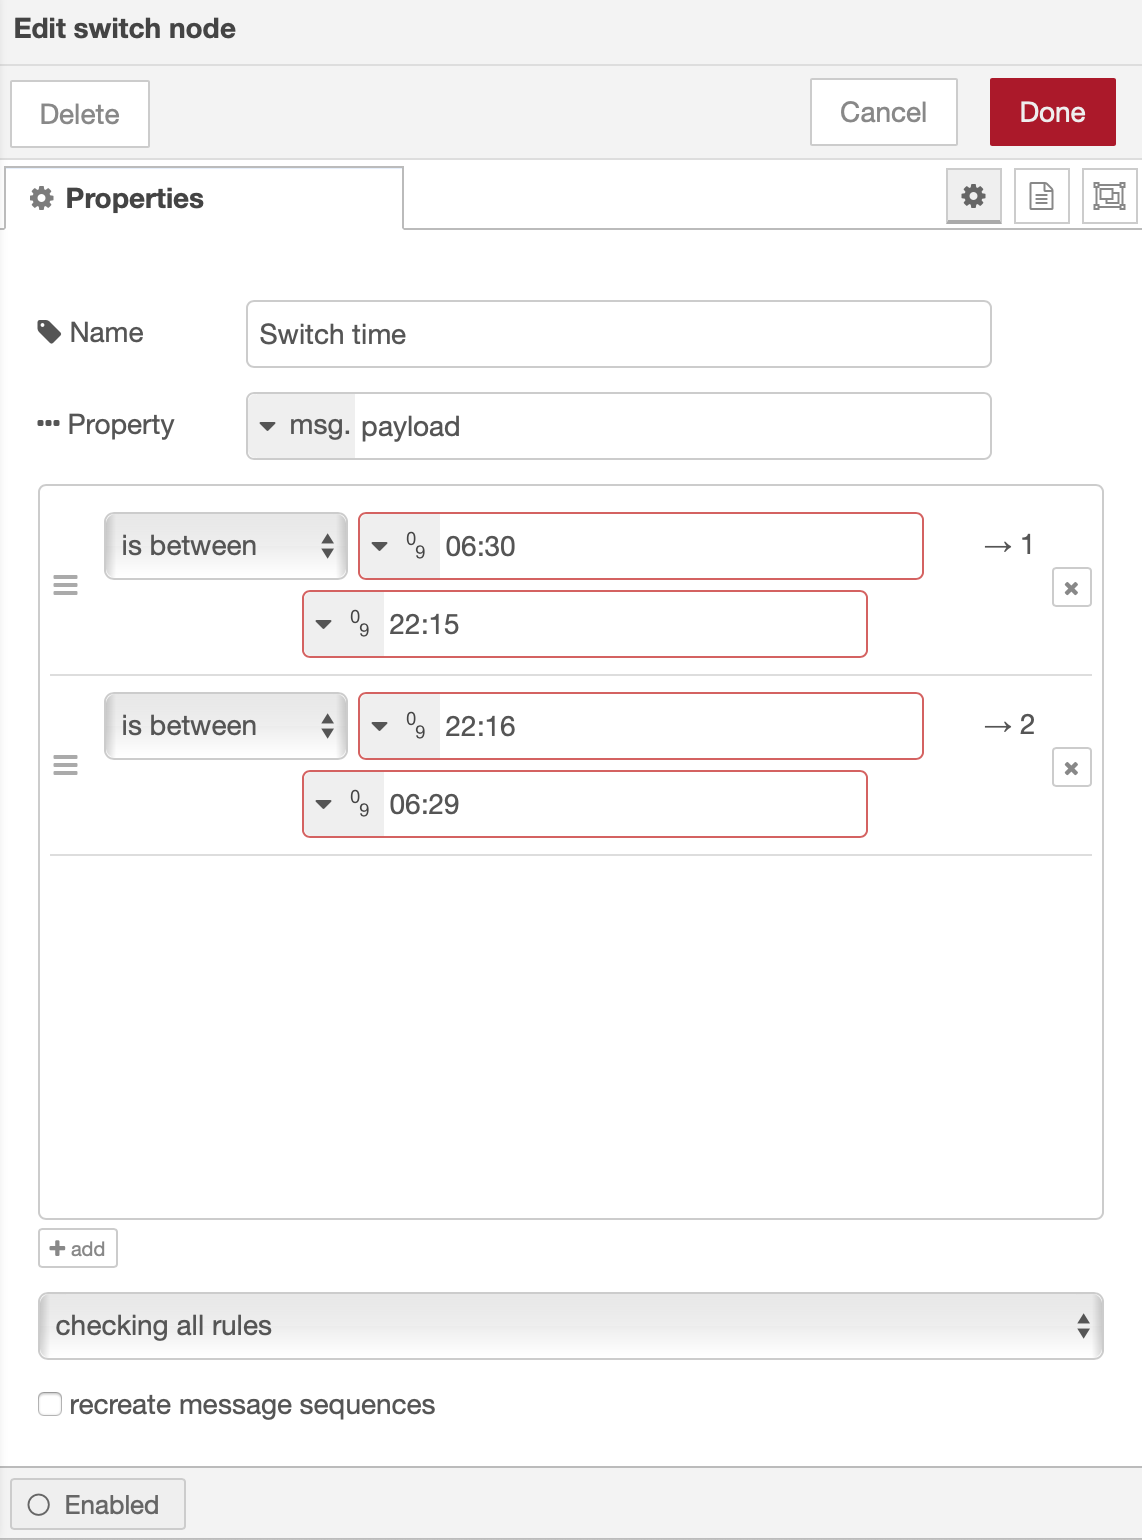The height and width of the screenshot is (1540, 1142).
Task: Click the Done button
Action: coord(1052,112)
